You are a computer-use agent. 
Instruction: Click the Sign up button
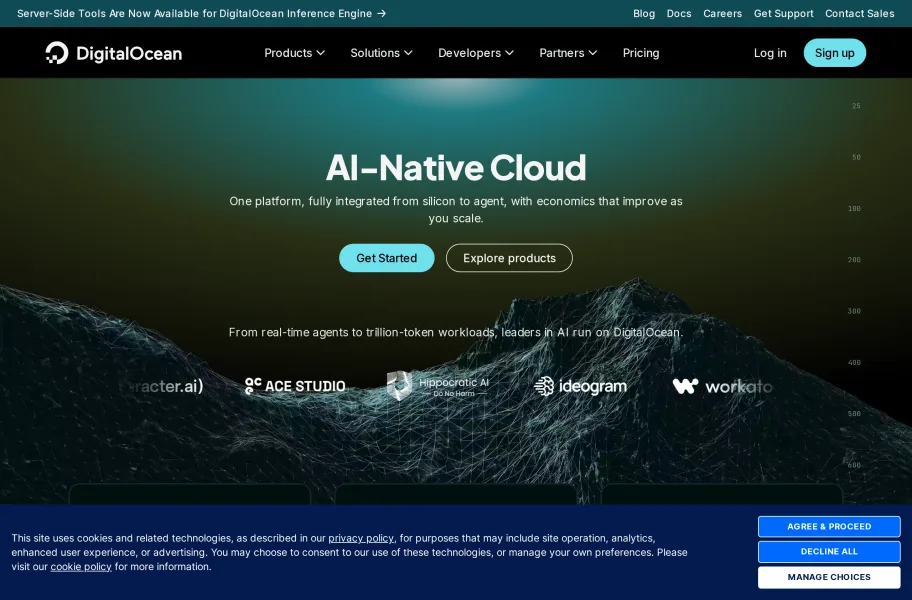(835, 53)
